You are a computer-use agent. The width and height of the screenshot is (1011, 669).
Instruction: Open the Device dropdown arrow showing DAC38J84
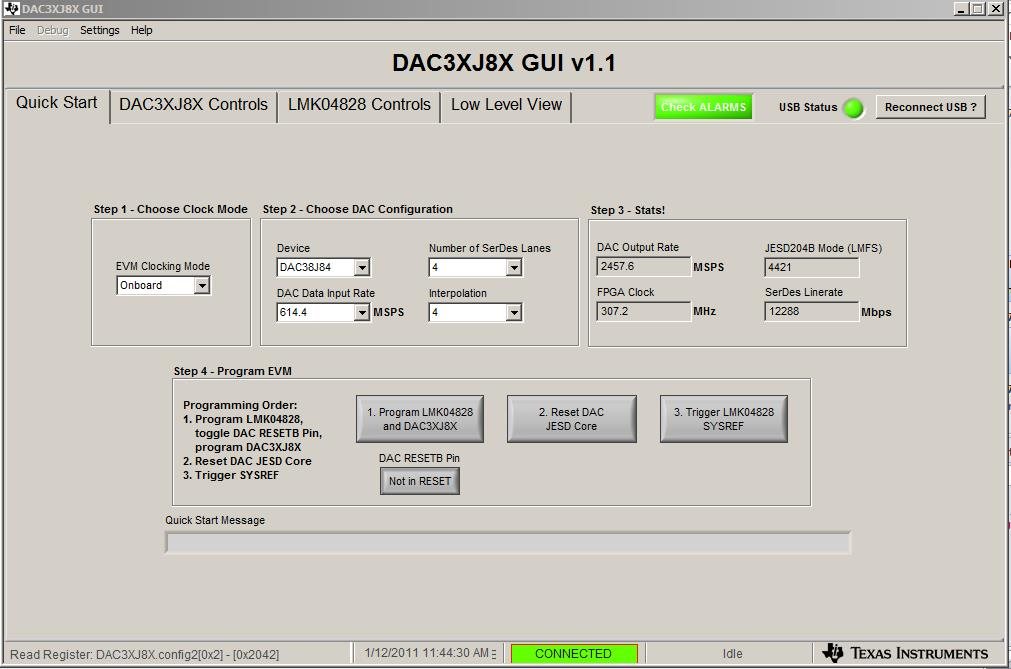point(362,267)
